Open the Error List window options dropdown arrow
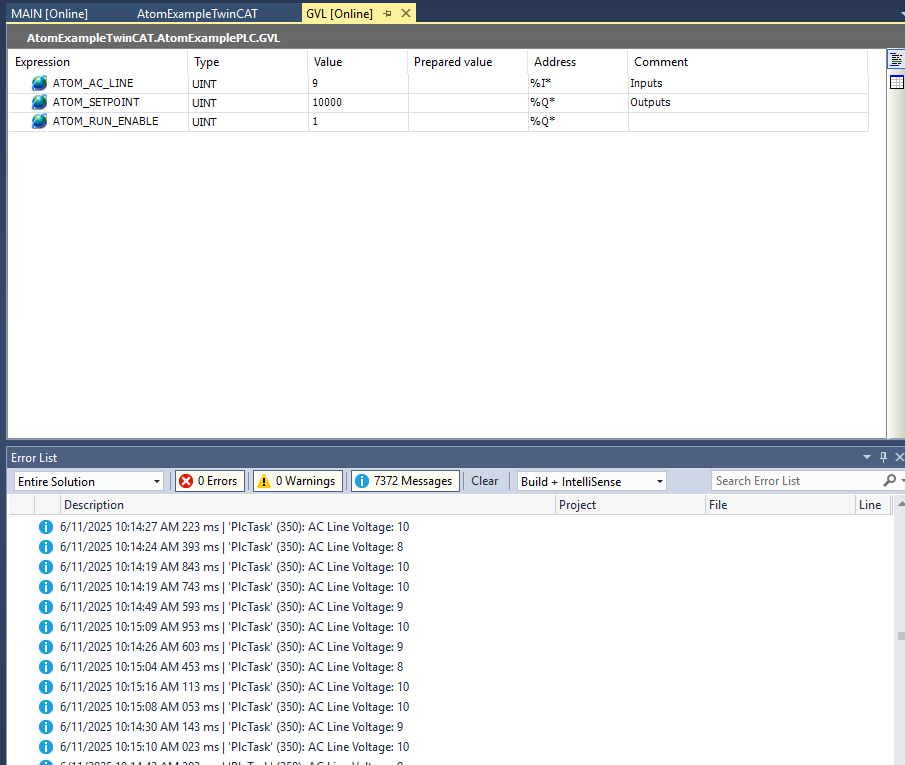Image resolution: width=905 pixels, height=765 pixels. pyautogui.click(x=867, y=458)
